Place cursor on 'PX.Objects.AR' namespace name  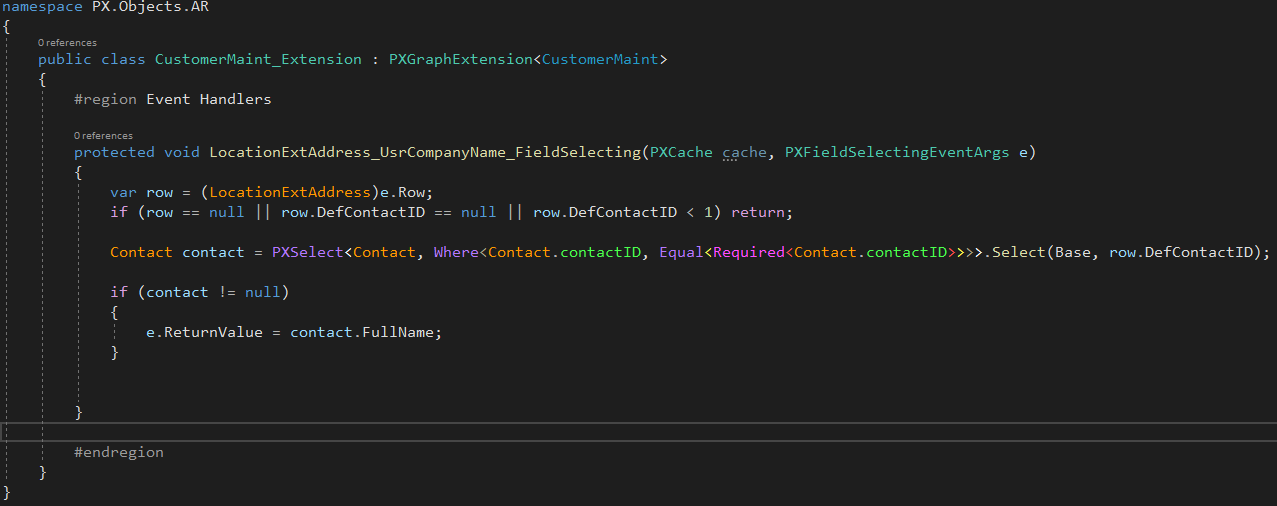click(x=150, y=7)
